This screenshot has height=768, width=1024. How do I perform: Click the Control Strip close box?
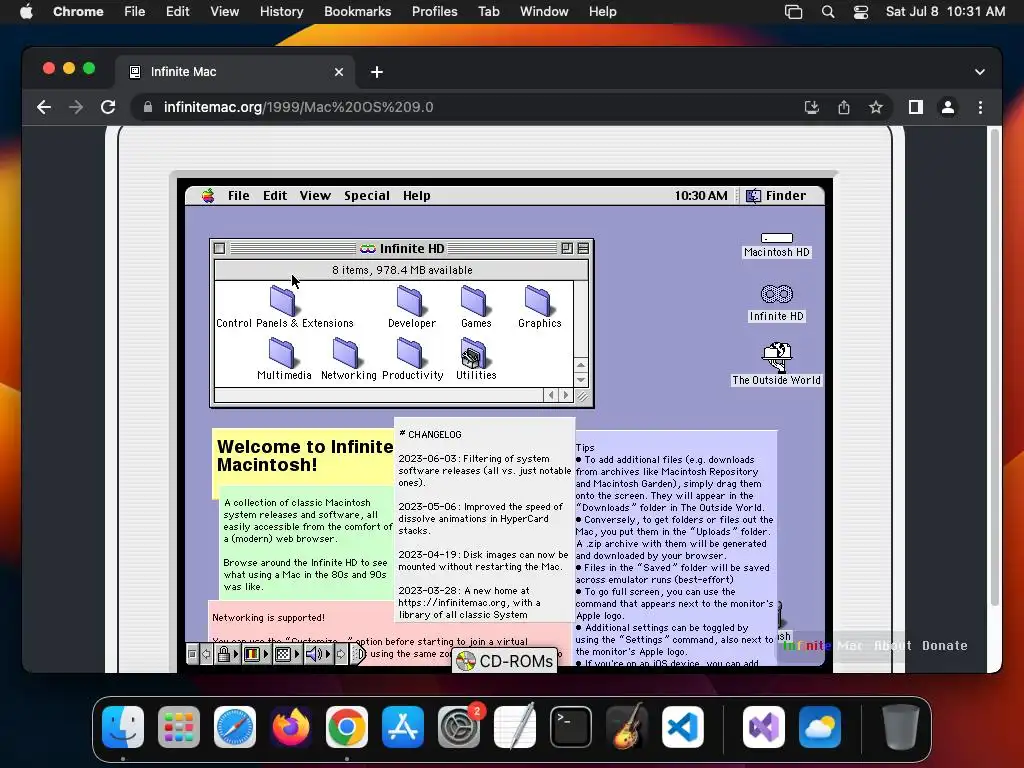tap(192, 654)
